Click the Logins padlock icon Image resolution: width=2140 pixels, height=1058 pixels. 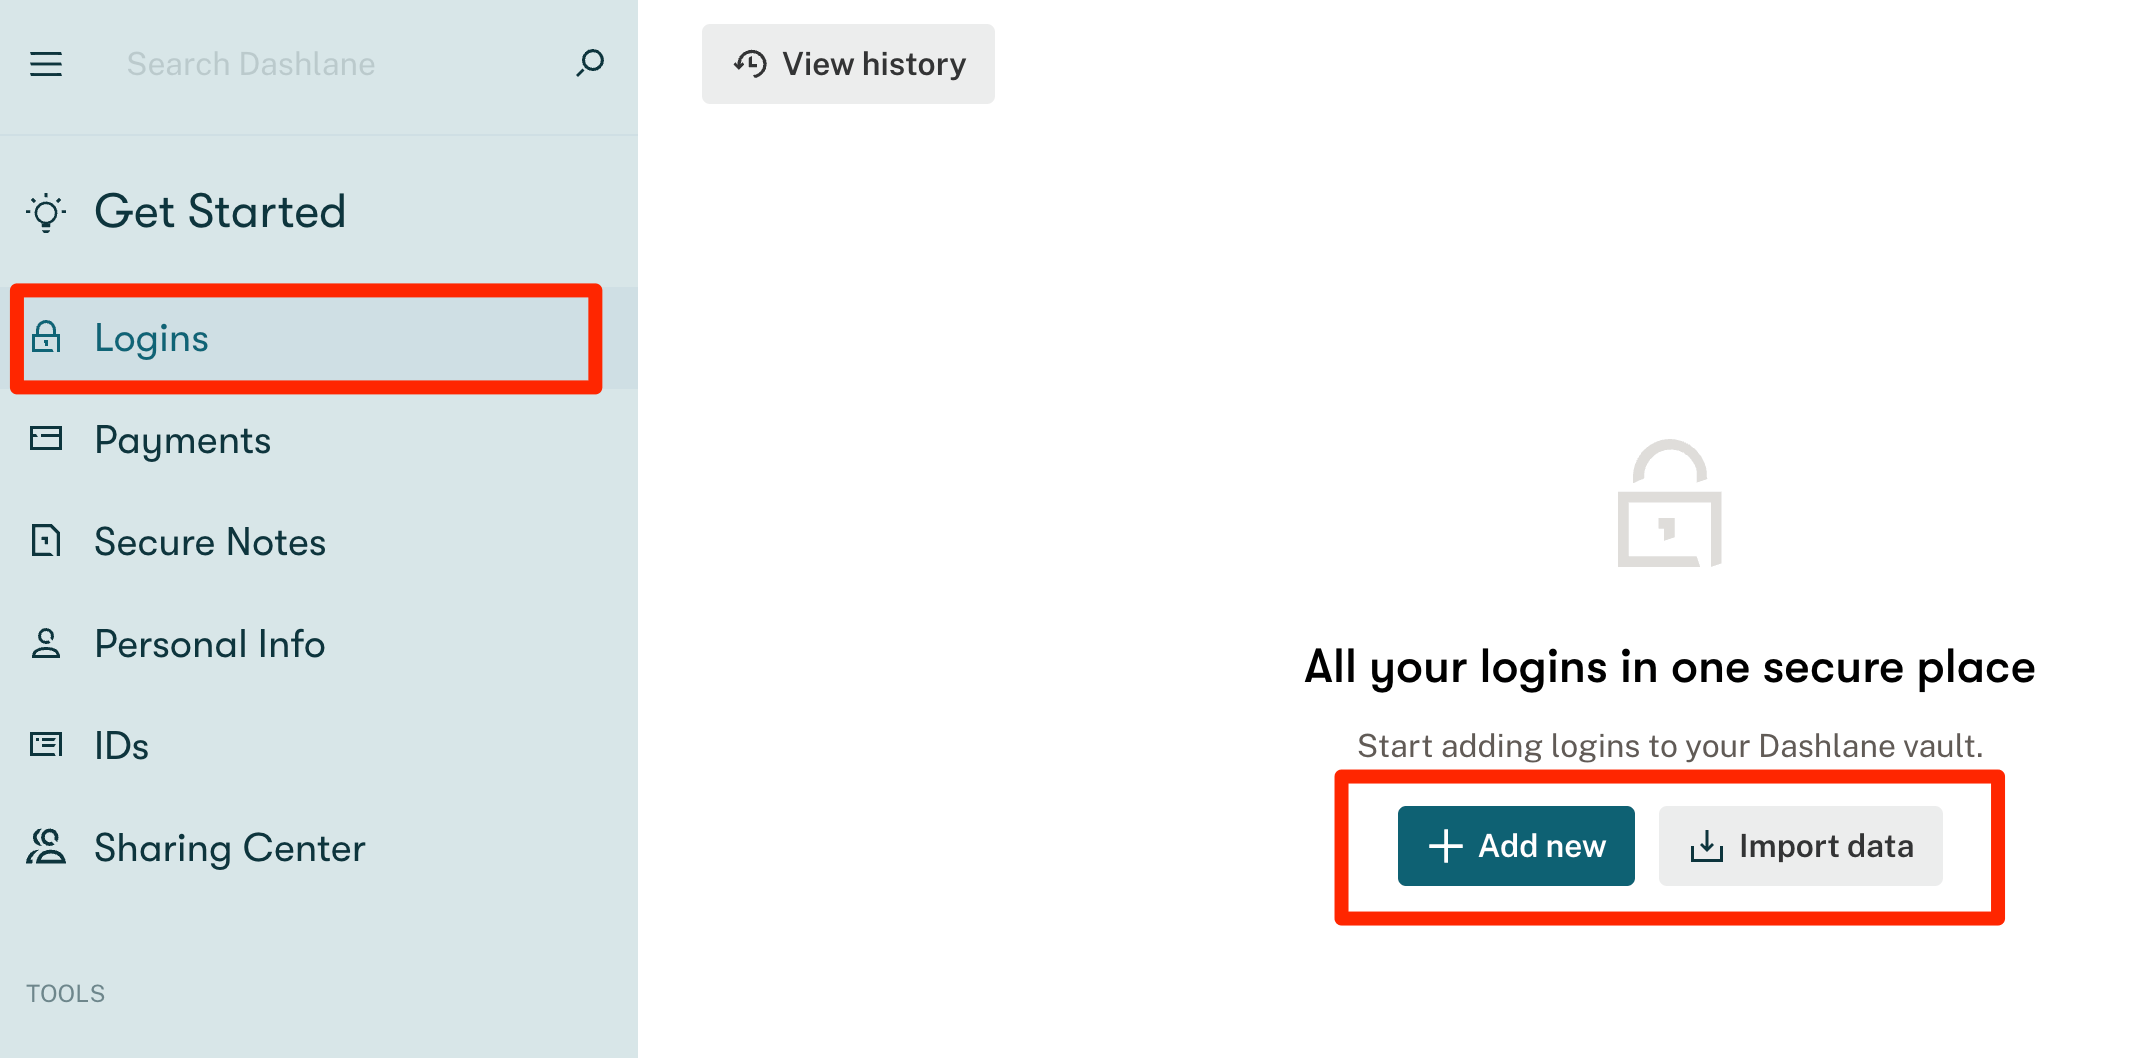point(46,338)
